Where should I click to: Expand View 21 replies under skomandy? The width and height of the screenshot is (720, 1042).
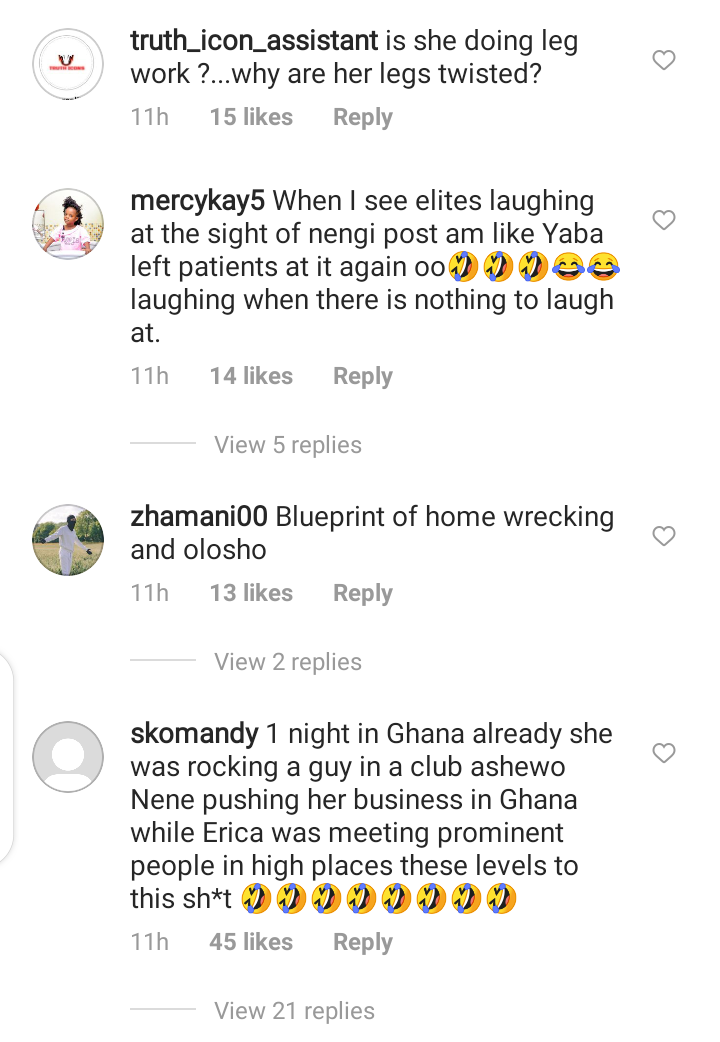[294, 1011]
